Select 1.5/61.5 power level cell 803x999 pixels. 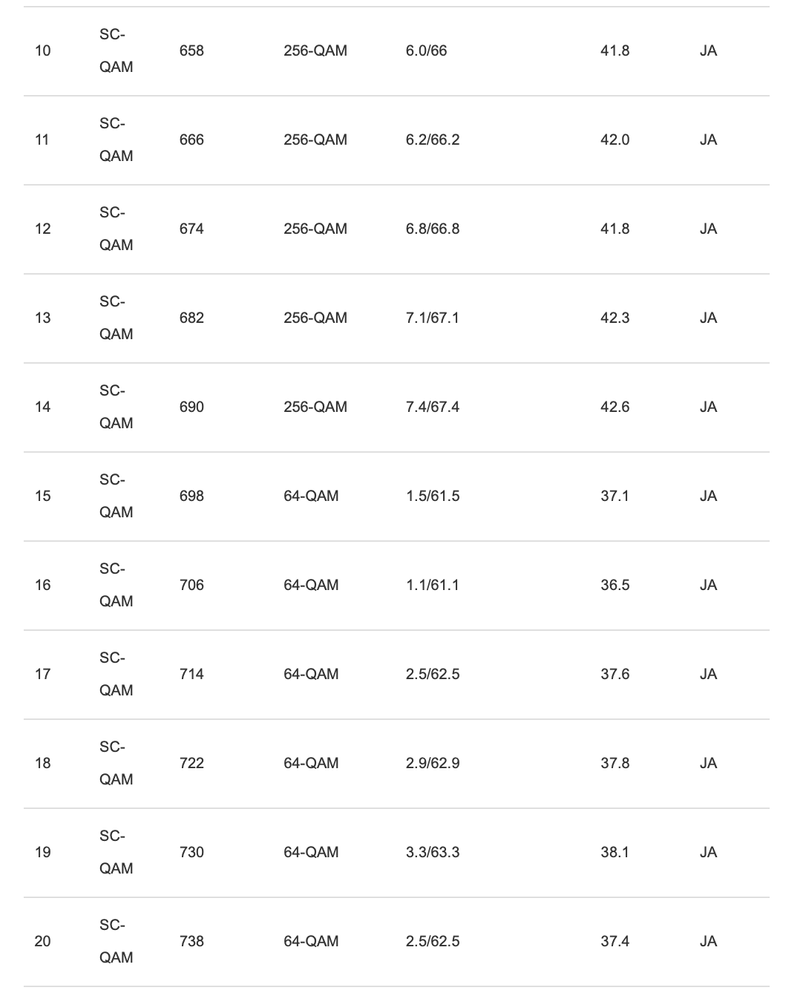432,496
